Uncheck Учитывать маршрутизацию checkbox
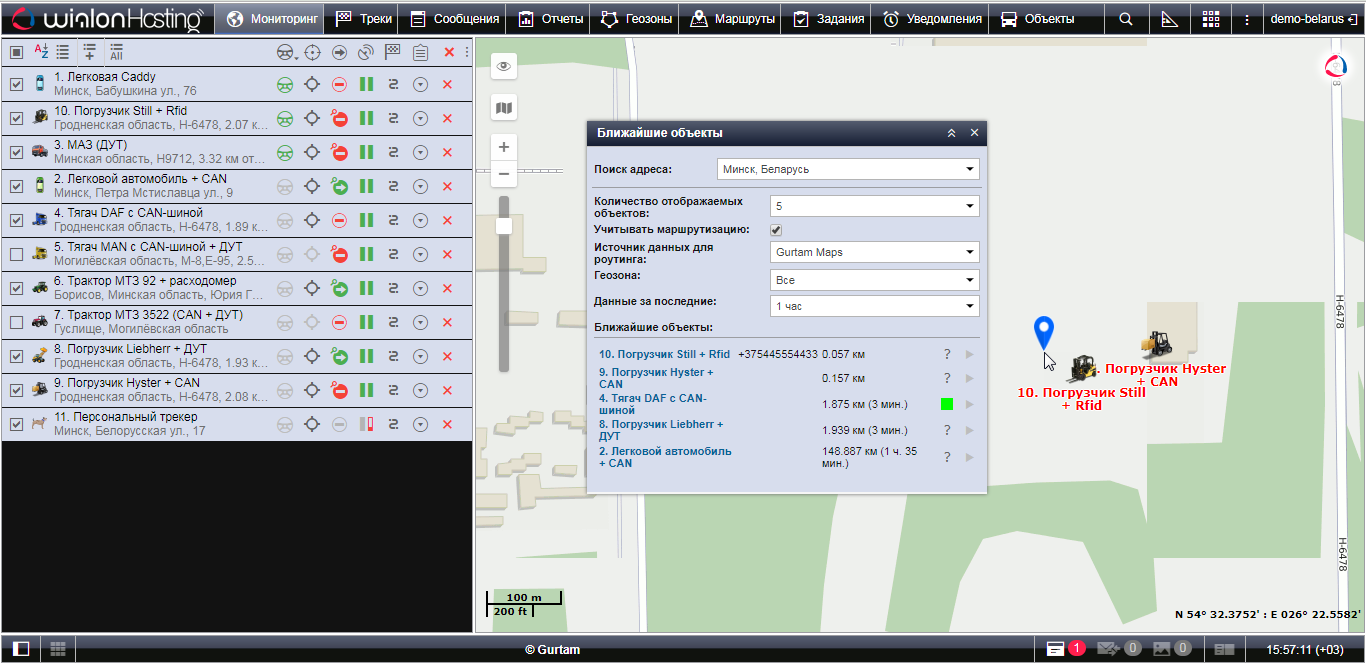Viewport: 1366px width, 663px height. point(776,230)
